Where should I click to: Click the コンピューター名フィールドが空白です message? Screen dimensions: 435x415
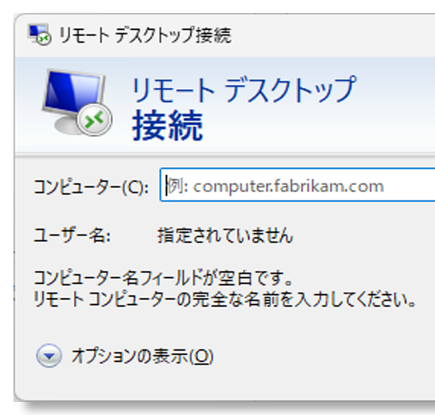coord(163,278)
